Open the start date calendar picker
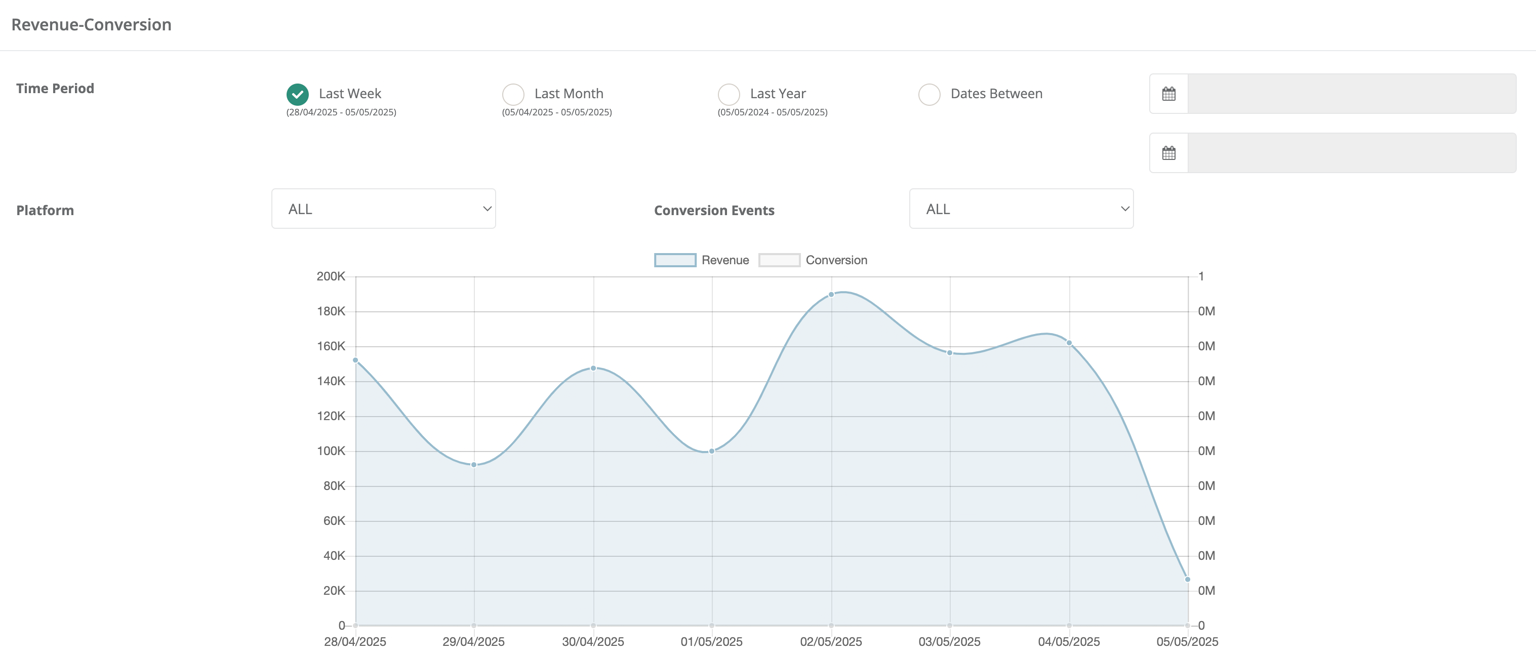The image size is (1536, 656). pyautogui.click(x=1168, y=93)
